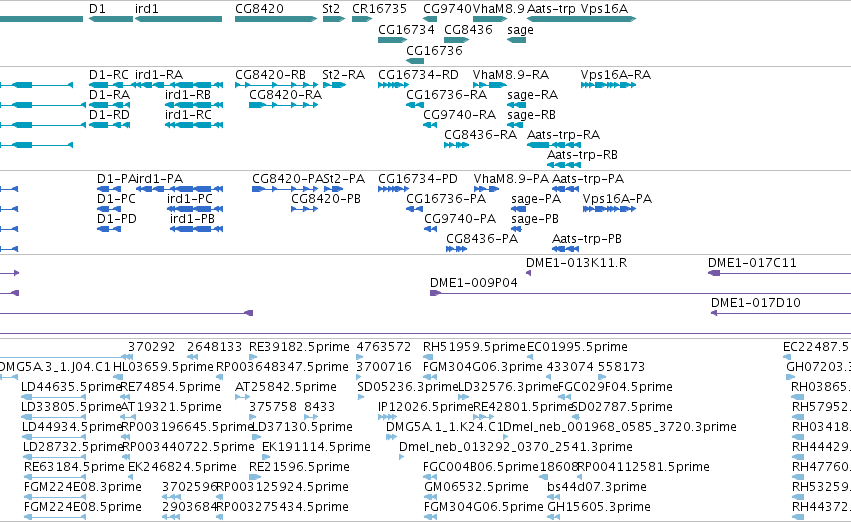Select protein CG8436-PA
Viewport: 851px width, 522px height.
(482, 239)
